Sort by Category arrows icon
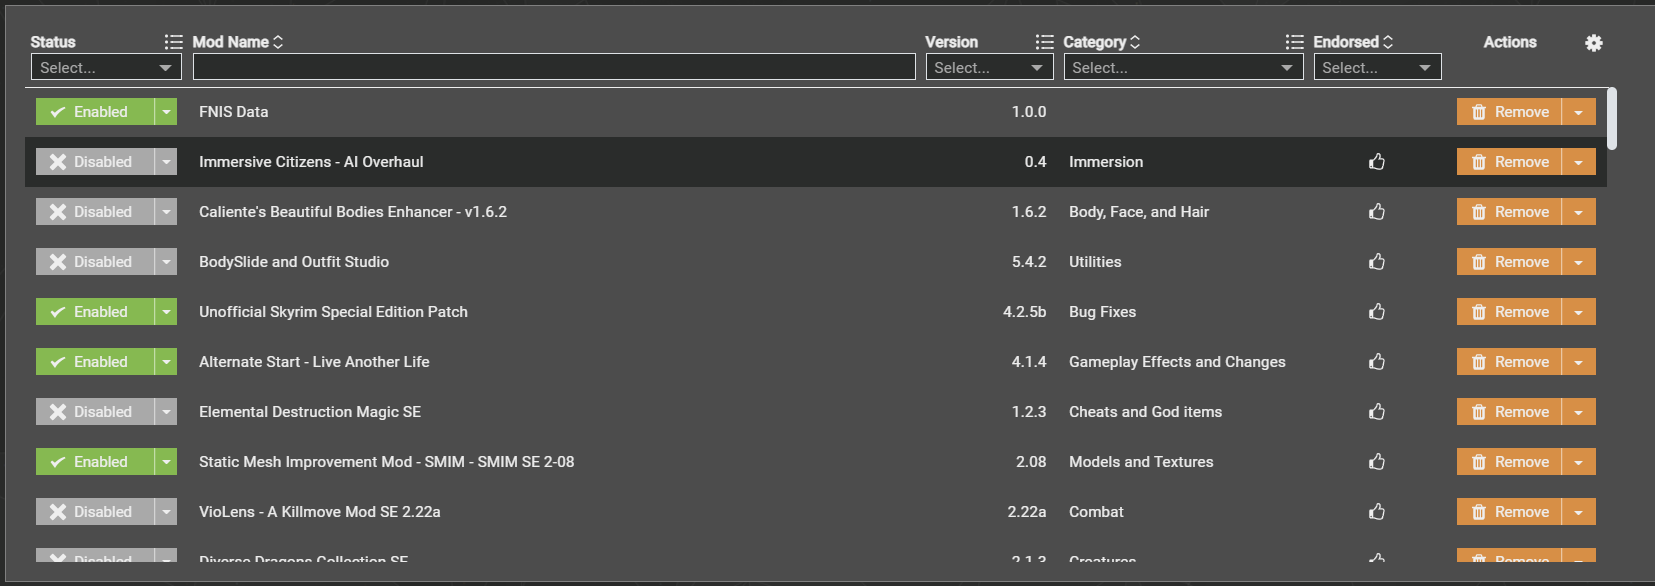 (1135, 42)
